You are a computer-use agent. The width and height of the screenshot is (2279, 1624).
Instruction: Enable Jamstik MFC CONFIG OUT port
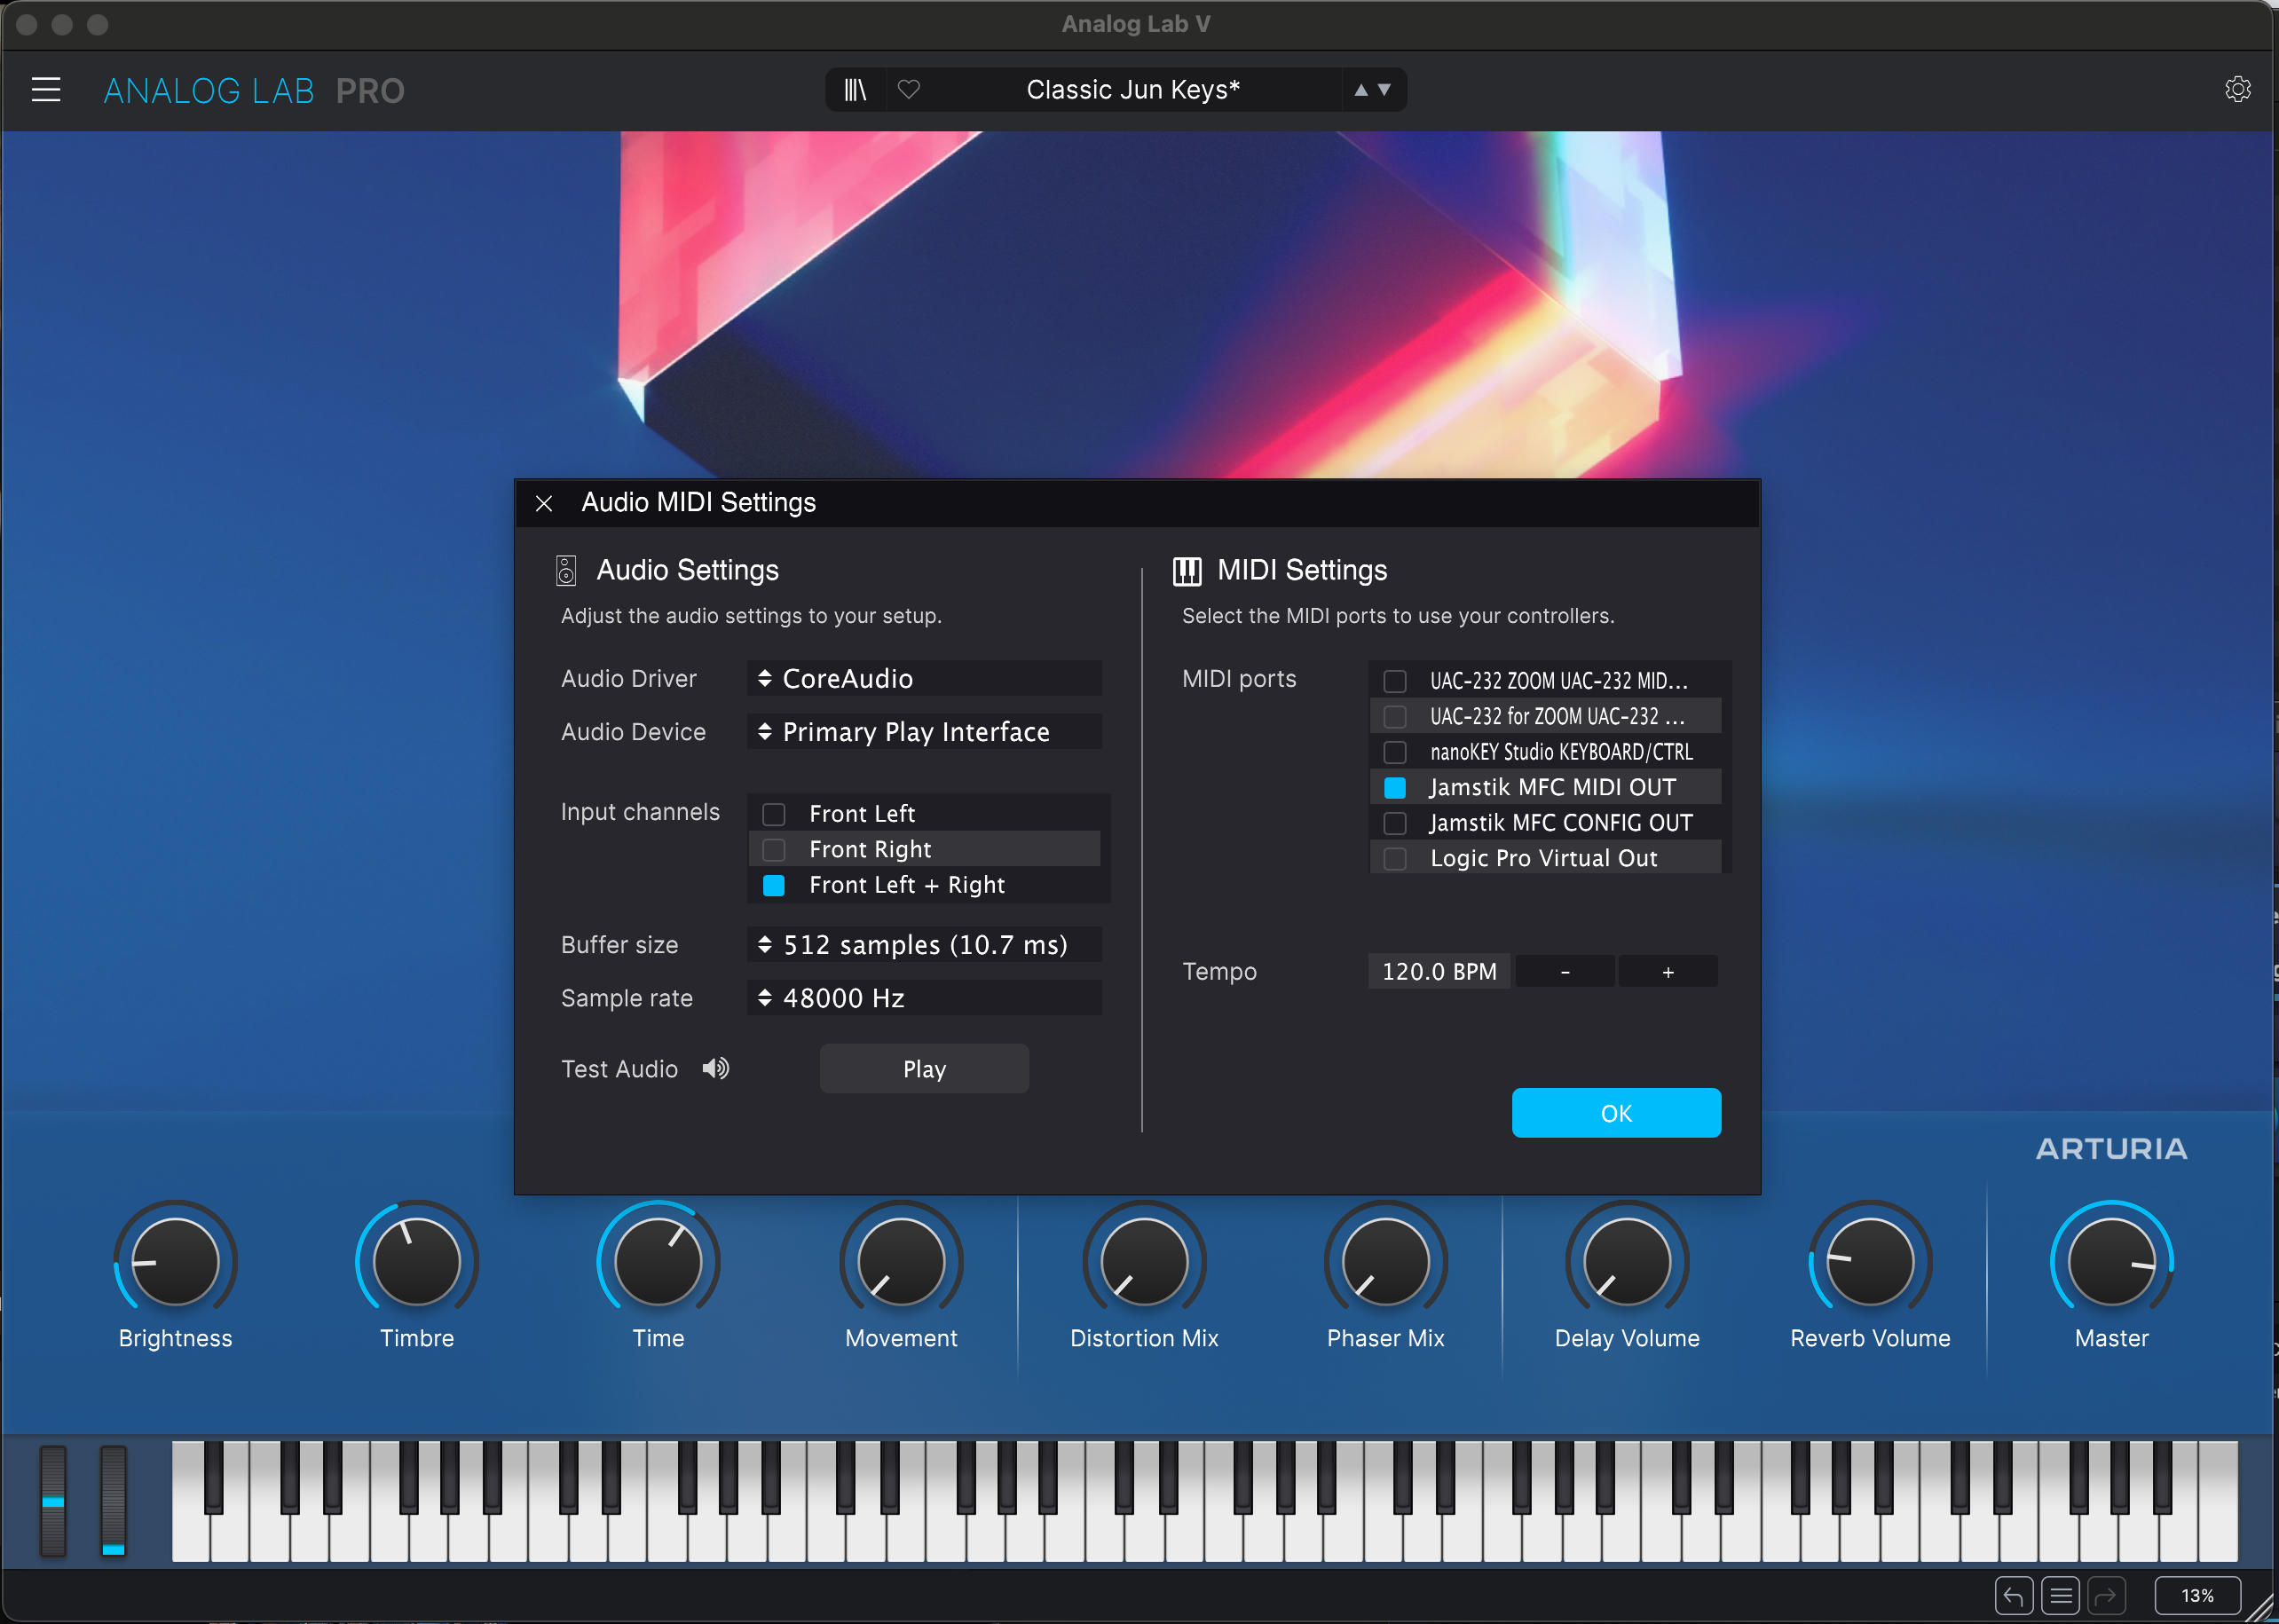(x=1395, y=823)
